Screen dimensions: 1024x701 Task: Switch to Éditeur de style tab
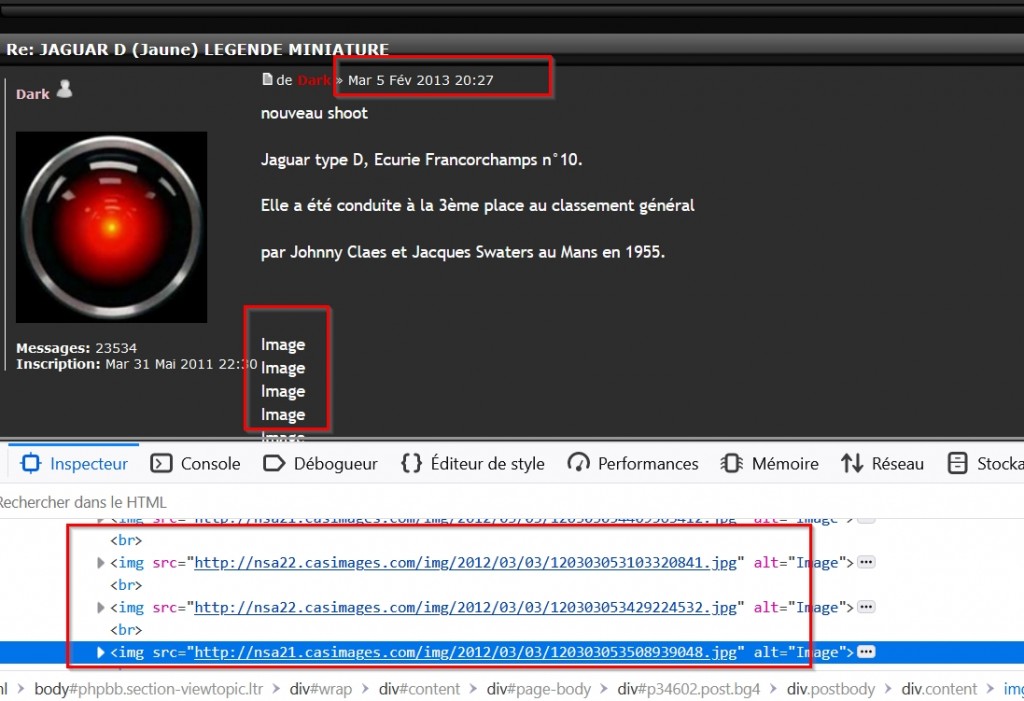[x=472, y=463]
